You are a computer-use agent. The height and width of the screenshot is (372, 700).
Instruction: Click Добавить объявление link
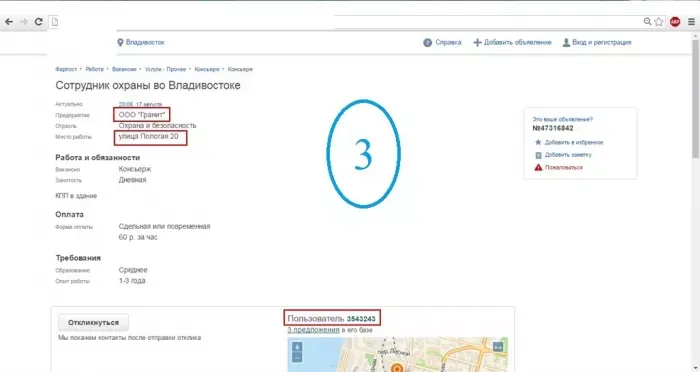click(x=517, y=42)
